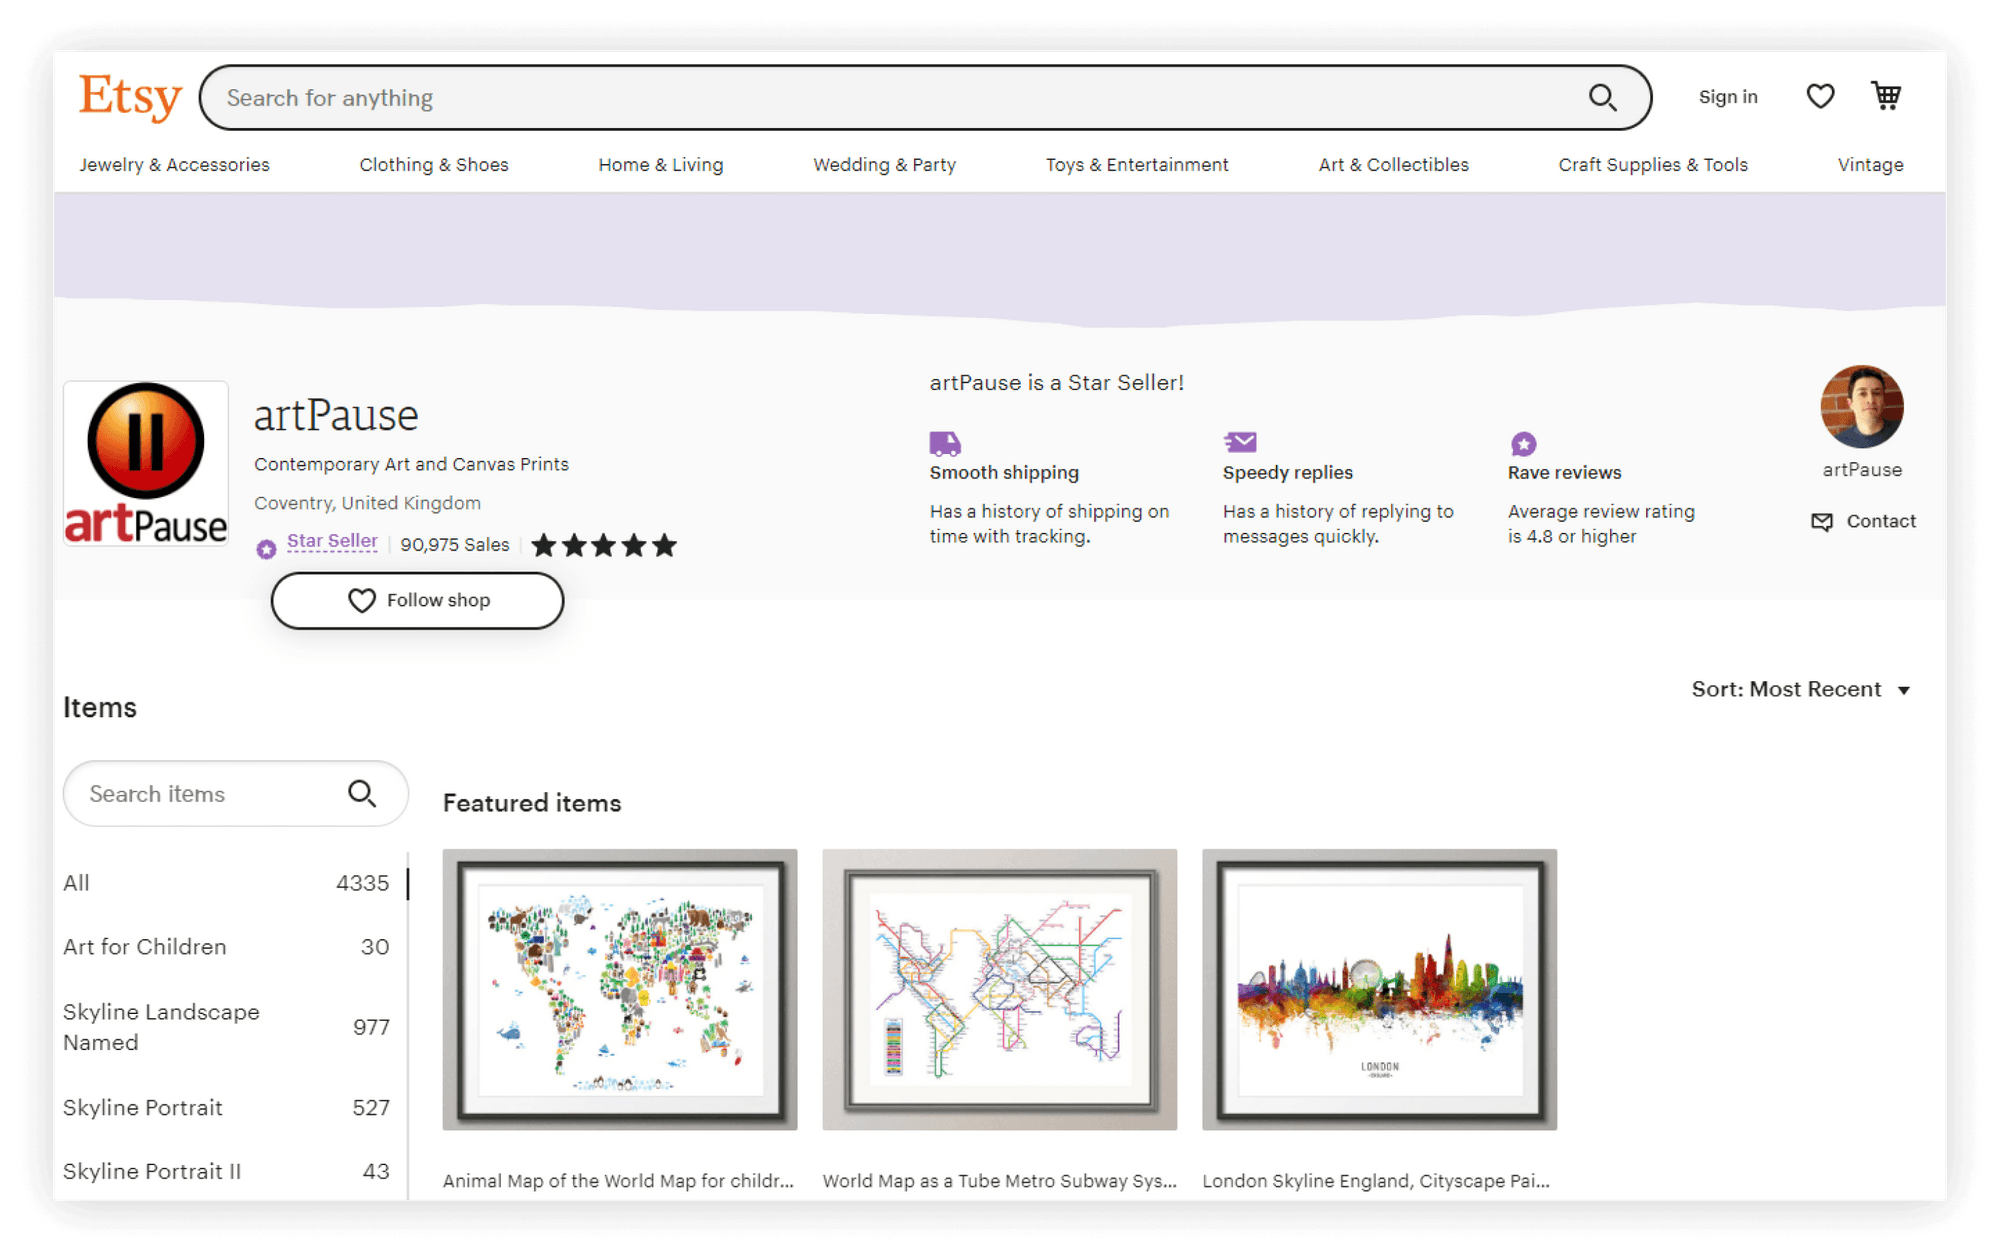Open favorites heart icon in header
2000x1257 pixels.
(x=1820, y=96)
